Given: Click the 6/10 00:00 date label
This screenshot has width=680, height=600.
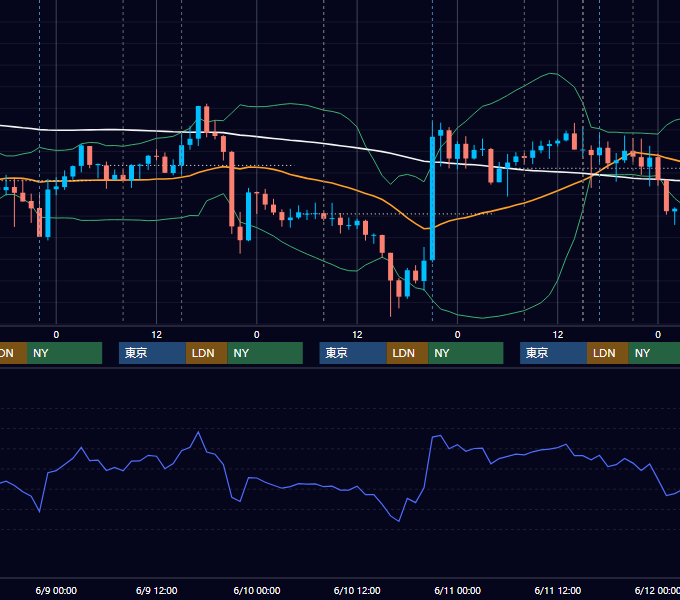Looking at the screenshot, I should pyautogui.click(x=257, y=590).
